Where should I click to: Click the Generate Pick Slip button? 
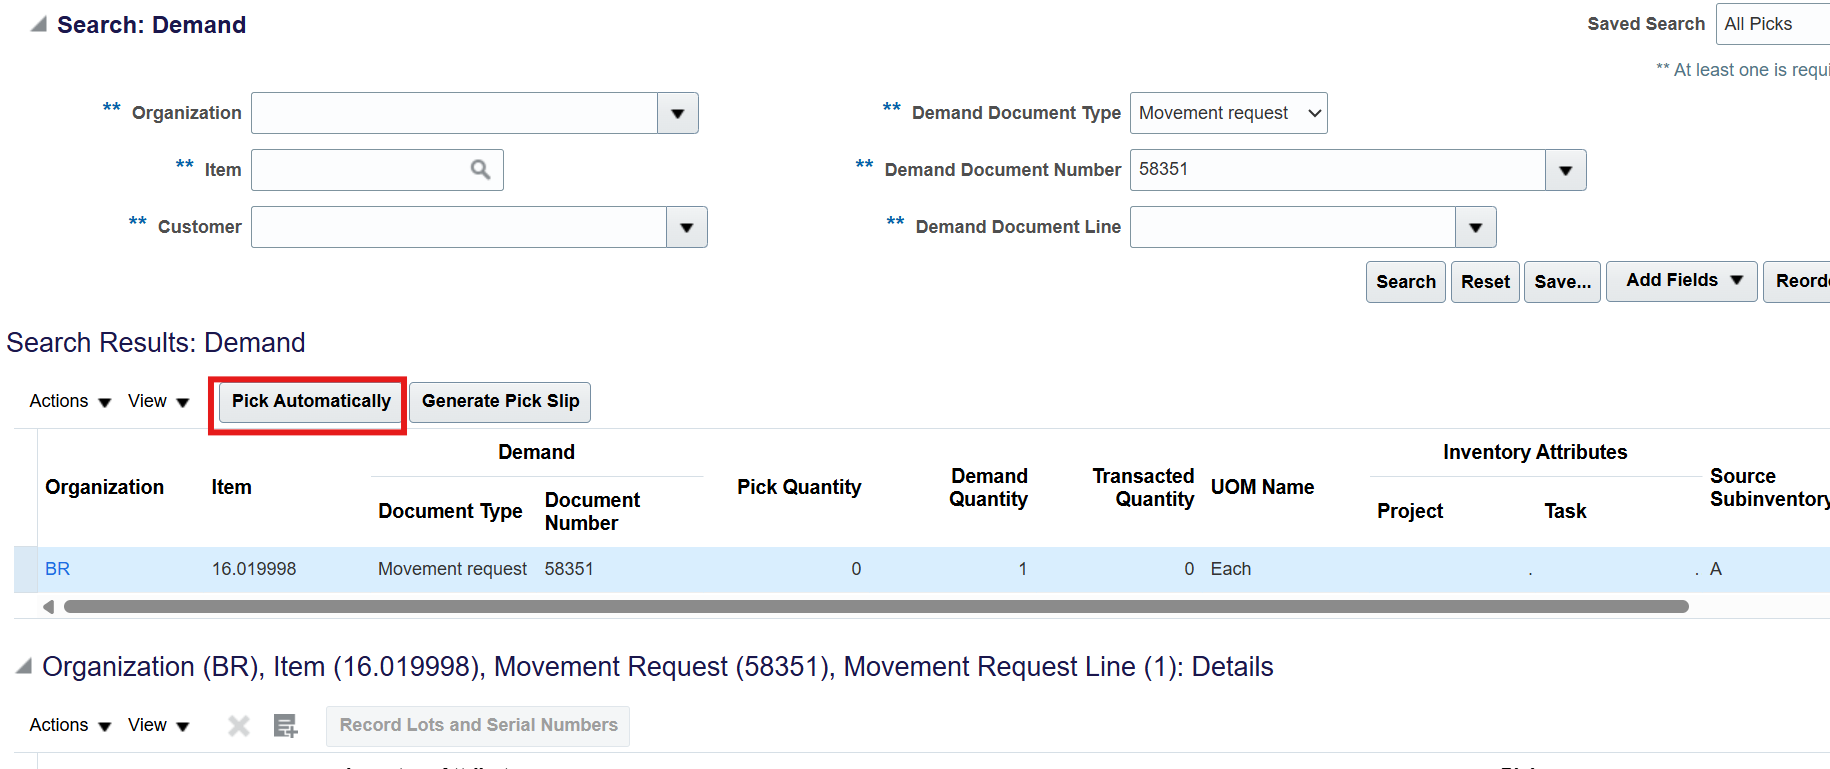(500, 402)
